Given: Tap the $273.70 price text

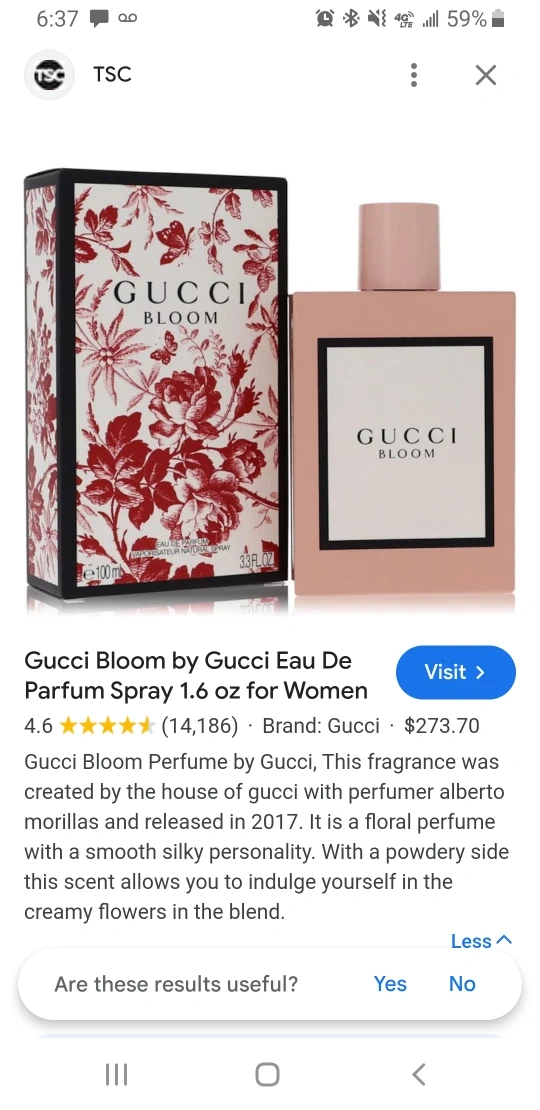Looking at the screenshot, I should pos(442,726).
